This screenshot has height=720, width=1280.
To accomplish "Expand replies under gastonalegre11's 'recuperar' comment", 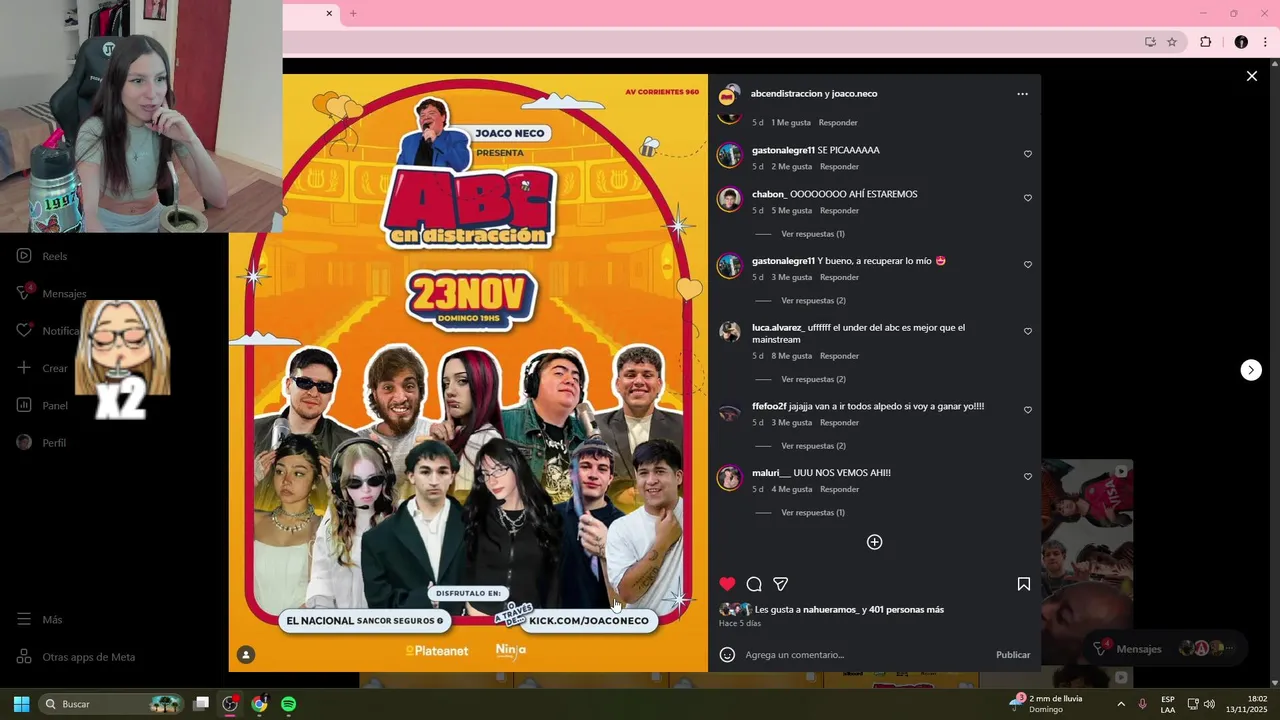I will pos(813,301).
